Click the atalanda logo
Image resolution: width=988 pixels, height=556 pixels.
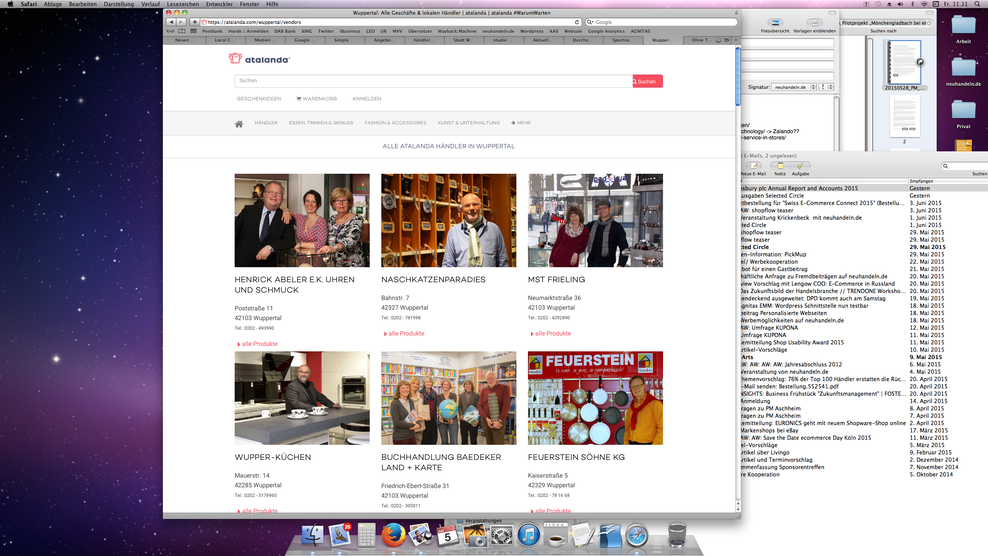(x=260, y=59)
